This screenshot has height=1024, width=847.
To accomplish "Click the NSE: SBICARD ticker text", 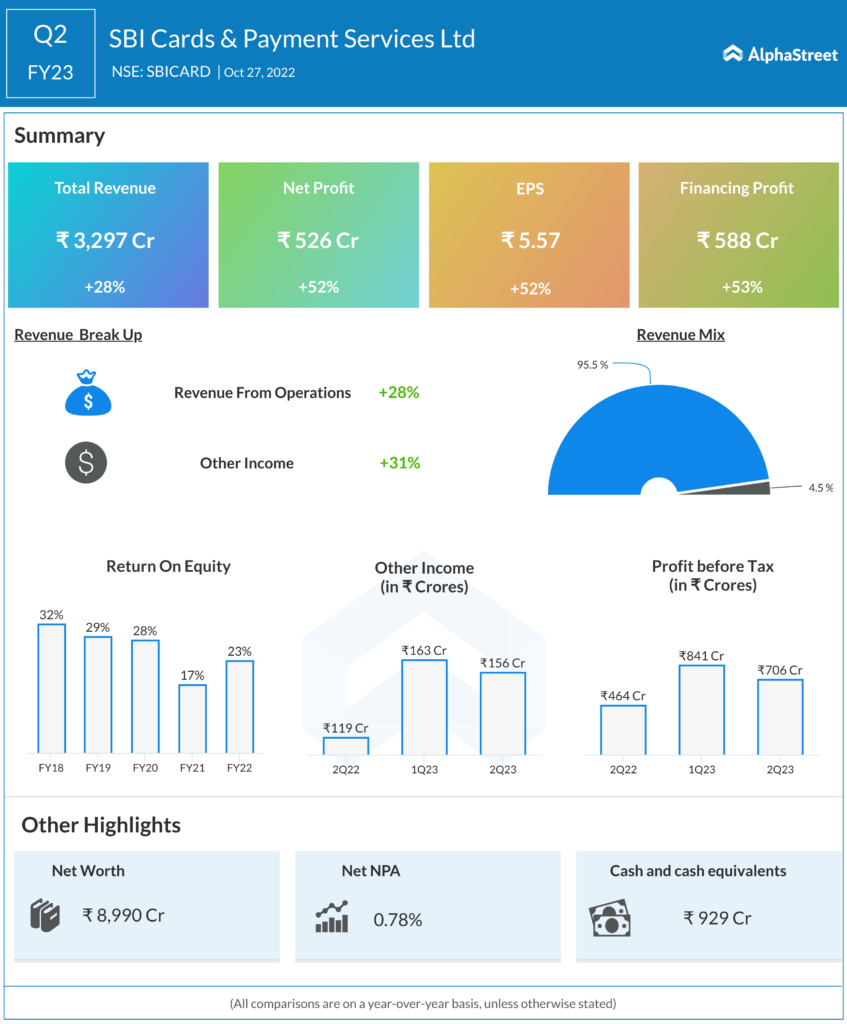I will (162, 72).
